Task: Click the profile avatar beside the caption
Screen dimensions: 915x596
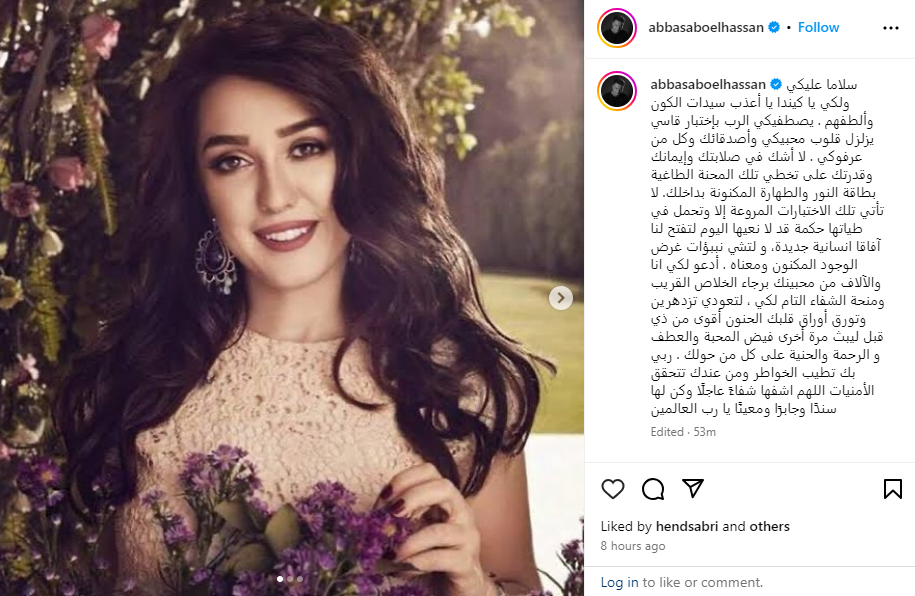Action: (617, 91)
